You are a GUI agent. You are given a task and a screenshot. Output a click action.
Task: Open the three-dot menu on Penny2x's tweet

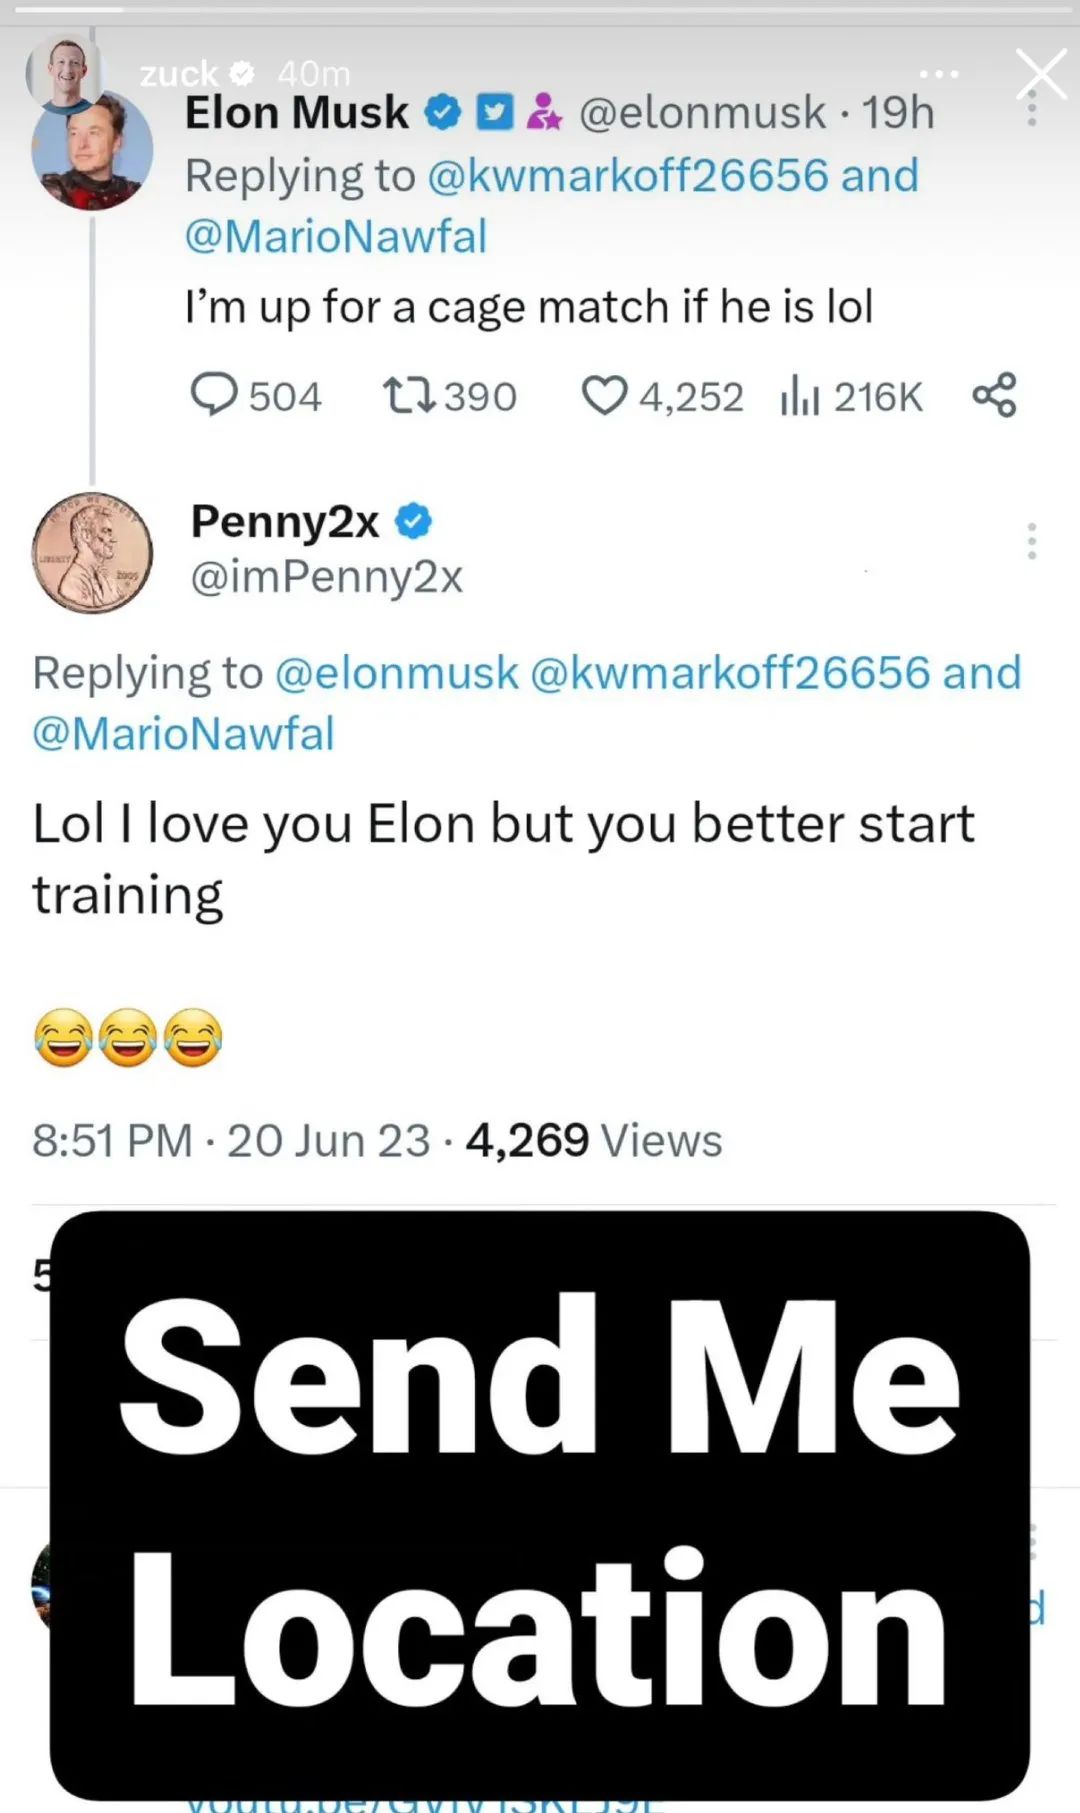[1032, 541]
